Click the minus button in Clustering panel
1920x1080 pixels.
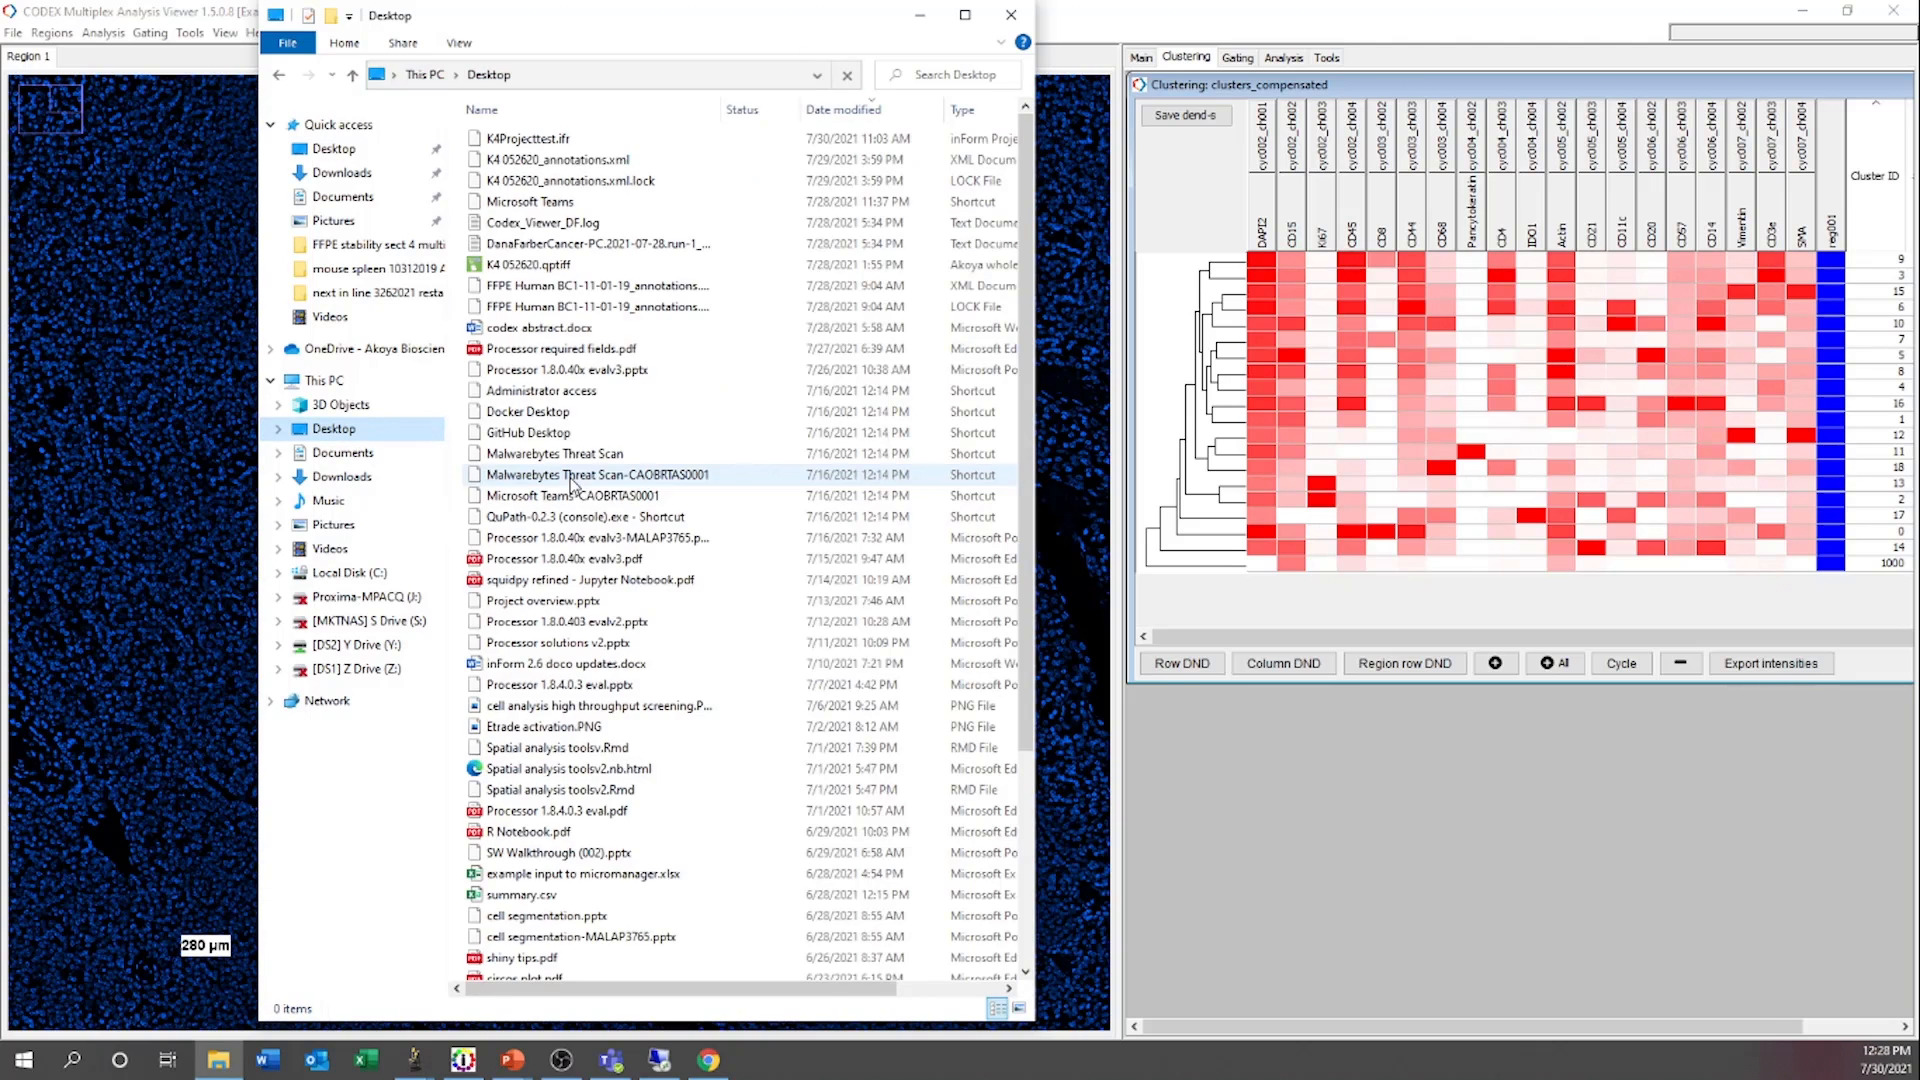1680,663
